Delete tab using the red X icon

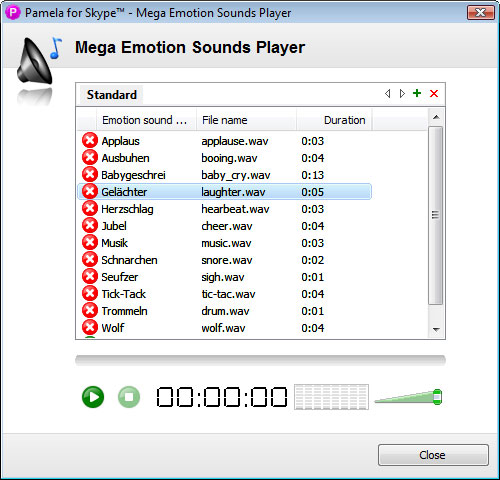[434, 93]
